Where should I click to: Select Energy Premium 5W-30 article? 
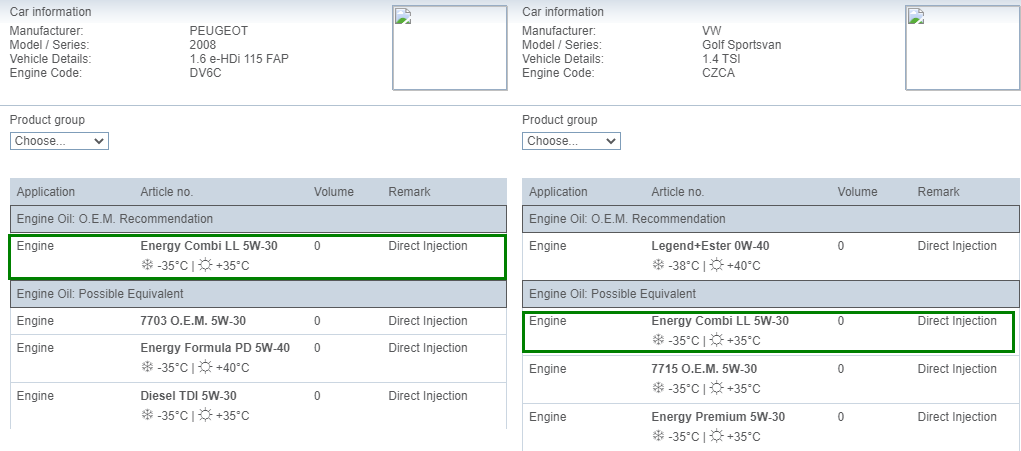[718, 417]
